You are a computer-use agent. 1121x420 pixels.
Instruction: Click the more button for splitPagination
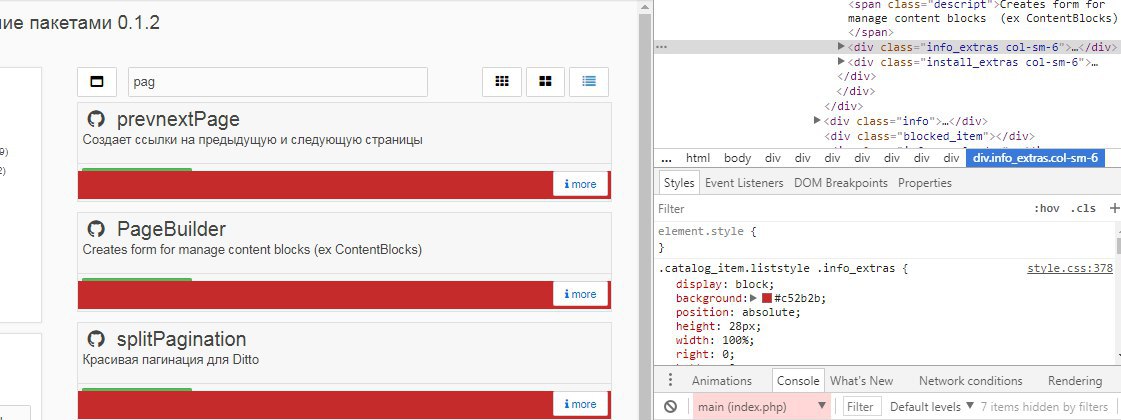click(581, 404)
